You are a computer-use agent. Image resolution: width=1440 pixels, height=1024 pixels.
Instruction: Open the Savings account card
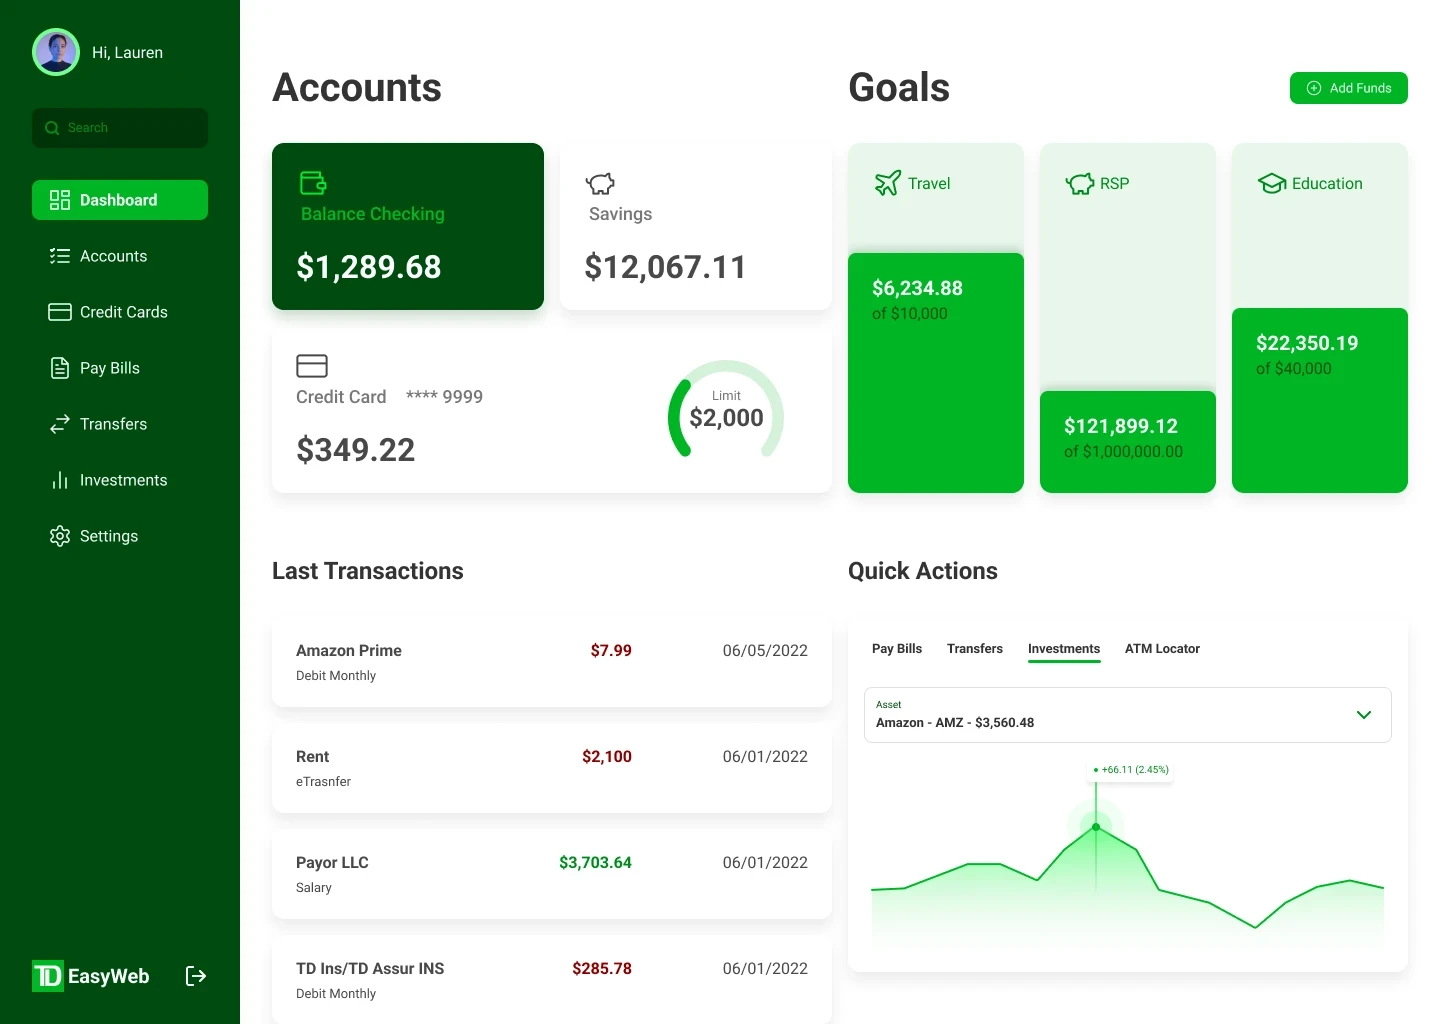pos(696,226)
